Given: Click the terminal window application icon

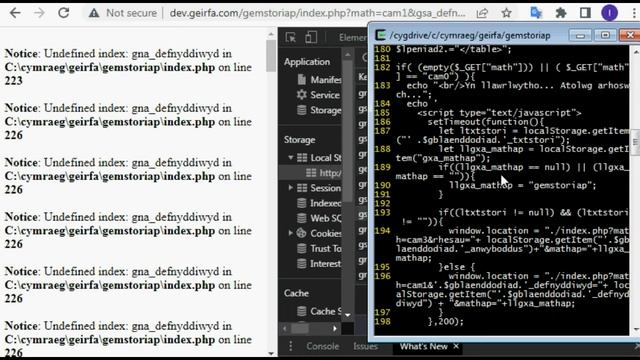Looking at the screenshot, I should pos(380,35).
